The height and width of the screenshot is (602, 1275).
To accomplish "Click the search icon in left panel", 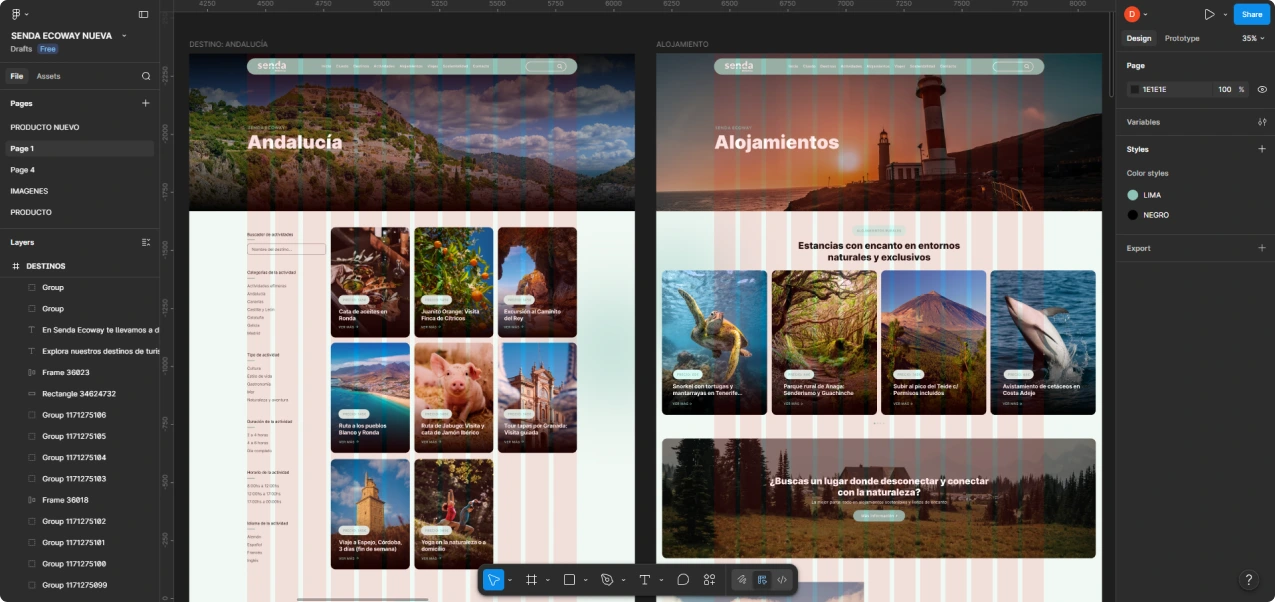I will (146, 76).
